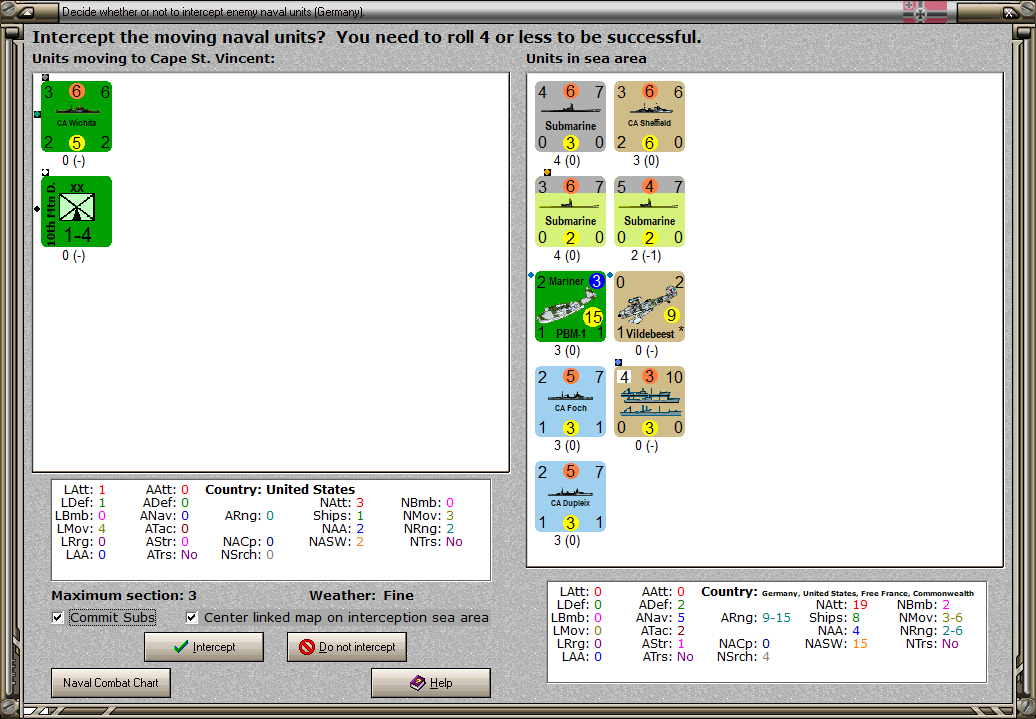Click the Intercept button
This screenshot has height=719, width=1036.
(204, 647)
